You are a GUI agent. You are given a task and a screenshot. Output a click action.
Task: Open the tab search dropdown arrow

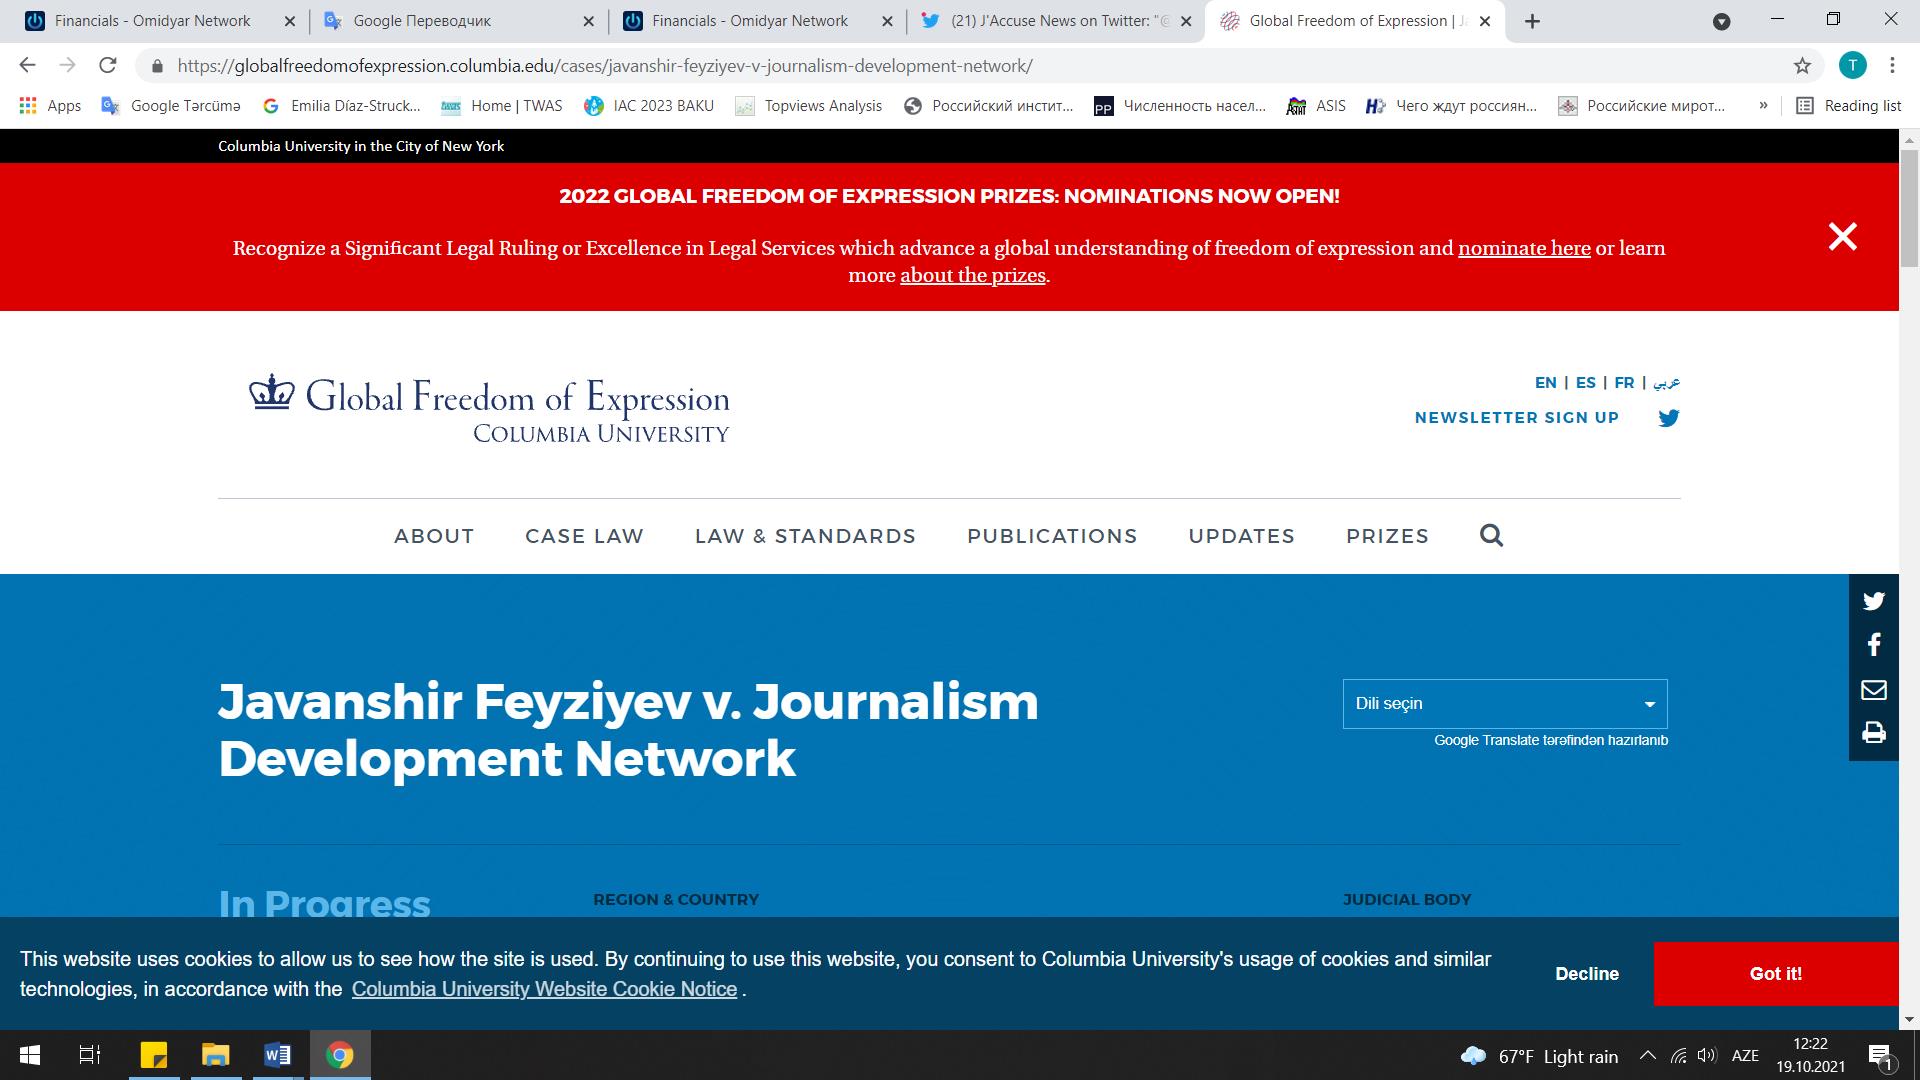pyautogui.click(x=1721, y=21)
